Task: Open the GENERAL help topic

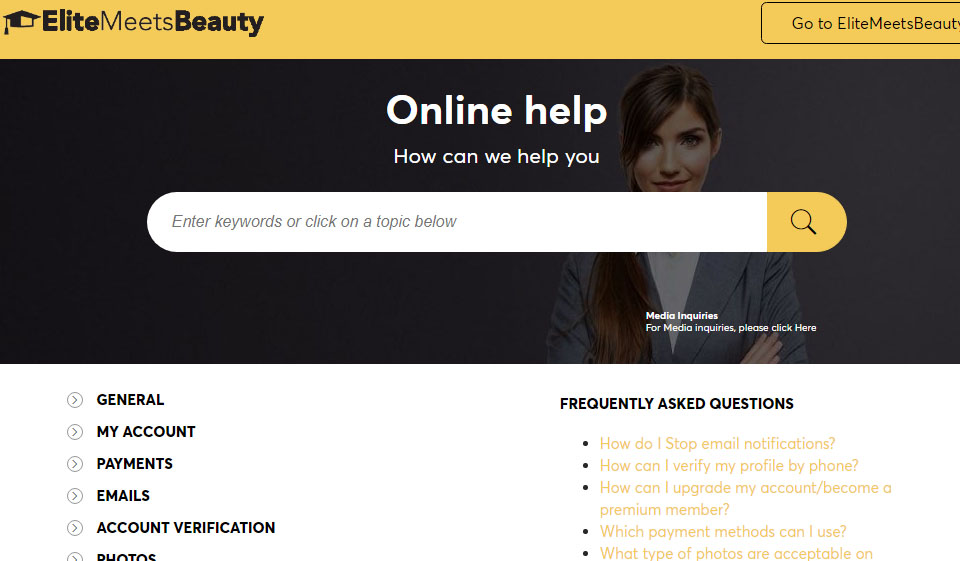Action: (130, 400)
